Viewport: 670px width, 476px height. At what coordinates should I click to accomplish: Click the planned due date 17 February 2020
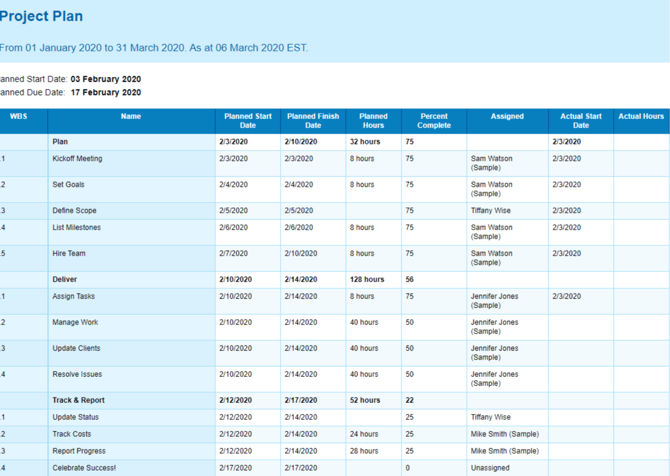tap(106, 92)
